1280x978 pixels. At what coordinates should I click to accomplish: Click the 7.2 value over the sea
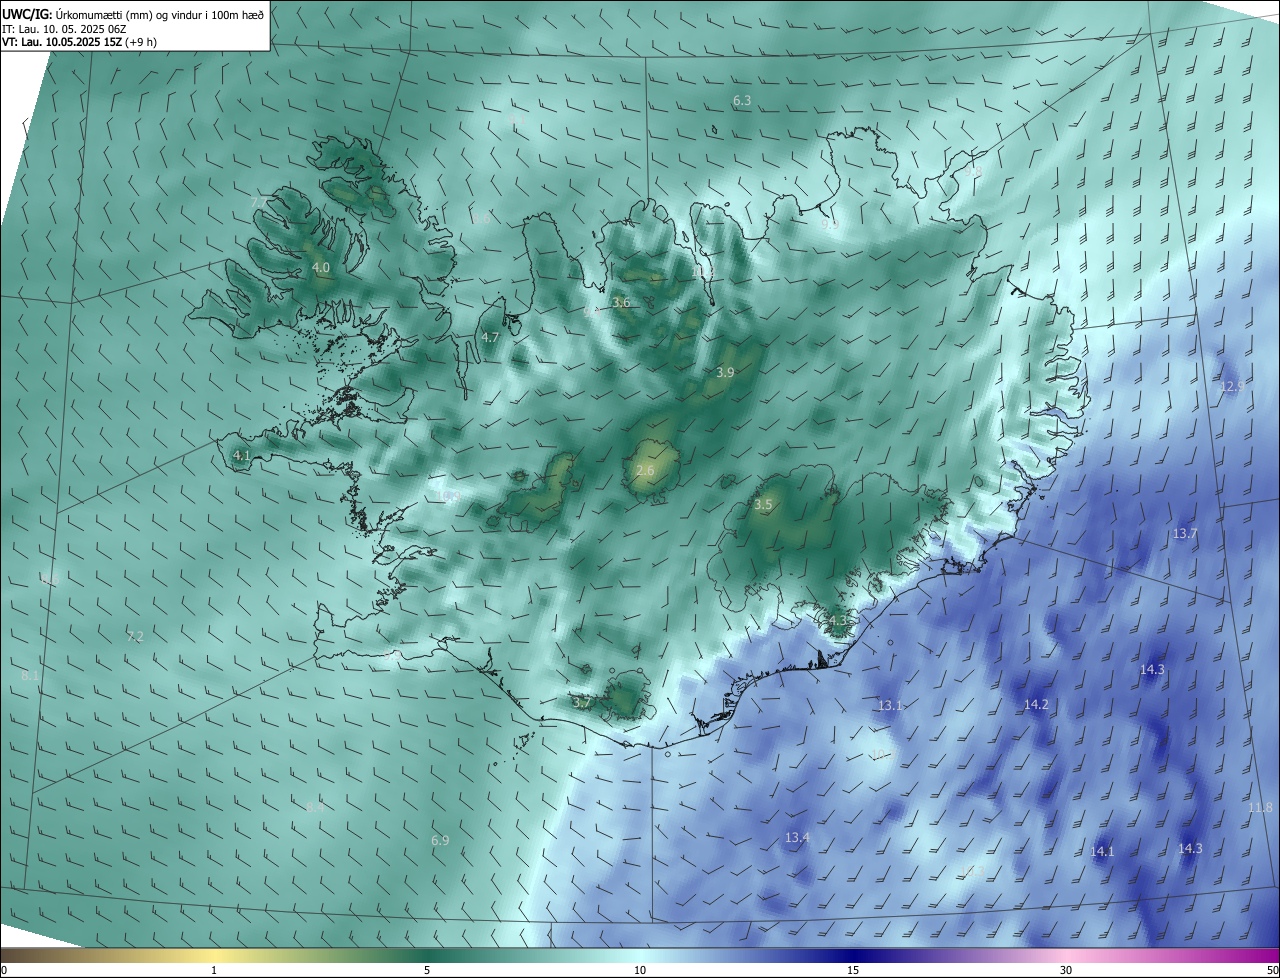click(135, 636)
